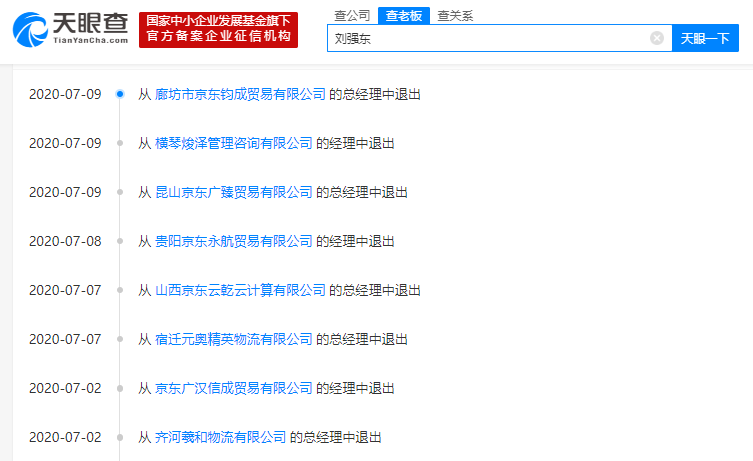Click 的总经理中退出 text after 山西京东云乾云计算

coord(375,290)
